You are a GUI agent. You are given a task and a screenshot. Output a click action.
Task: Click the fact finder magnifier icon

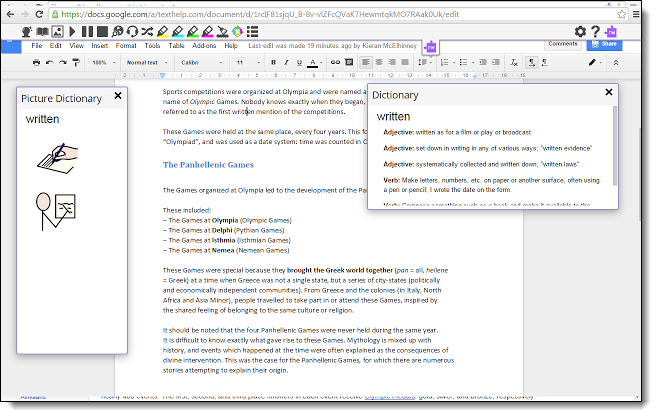tap(118, 32)
